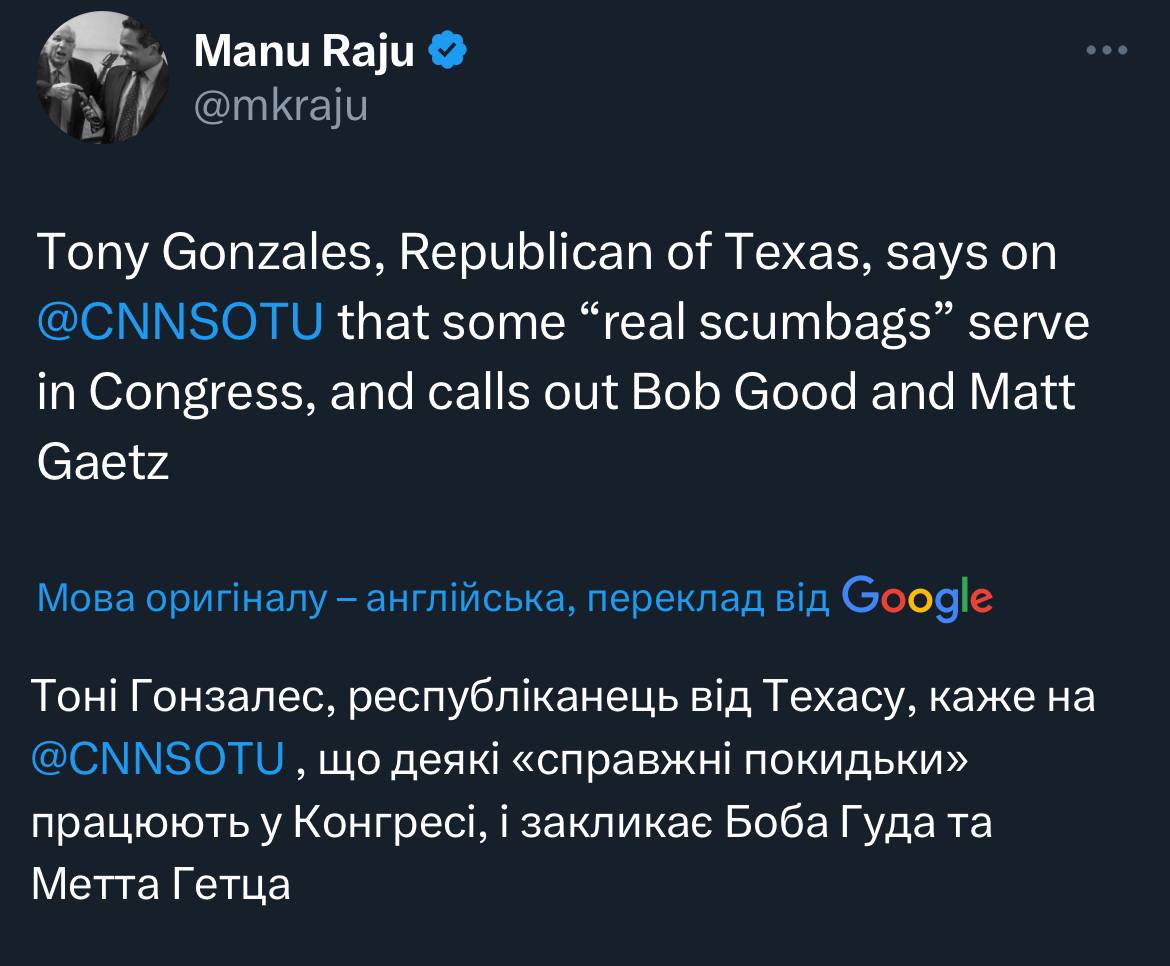The width and height of the screenshot is (1170, 966).
Task: Open the @mkraju handle link
Action: tap(280, 106)
